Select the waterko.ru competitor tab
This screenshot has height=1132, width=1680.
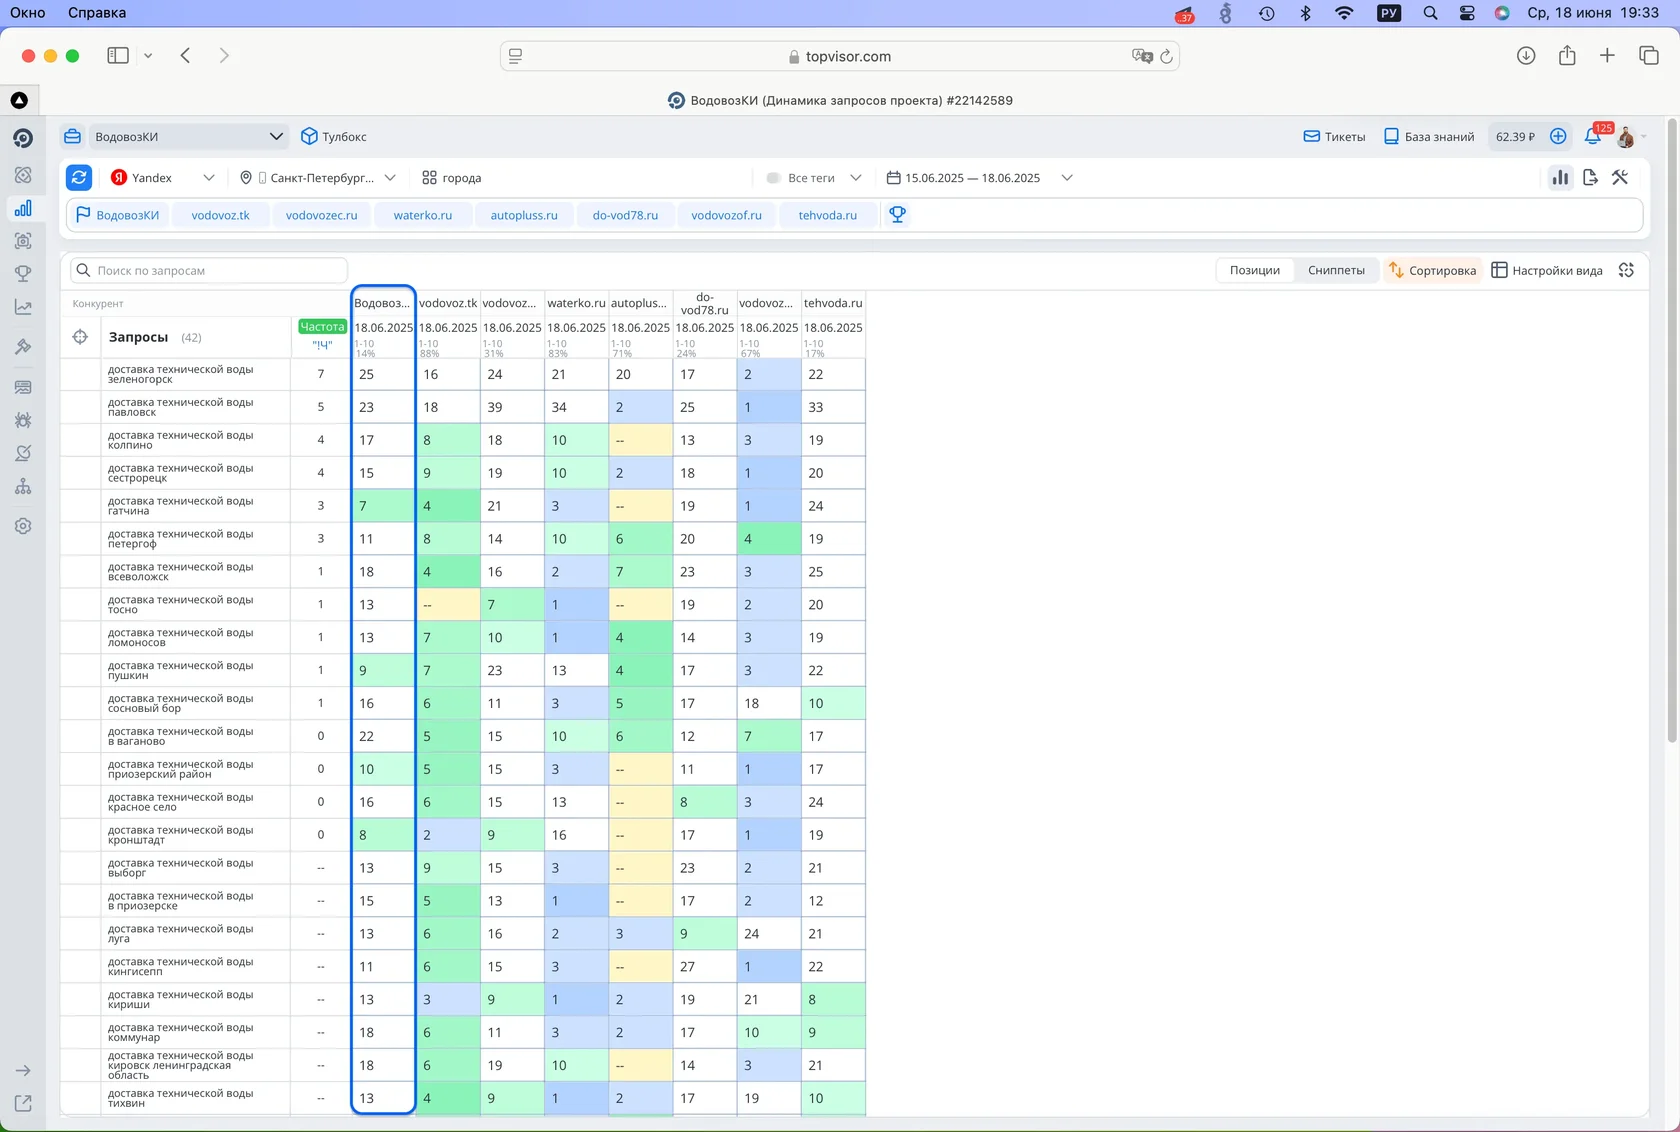tap(423, 215)
